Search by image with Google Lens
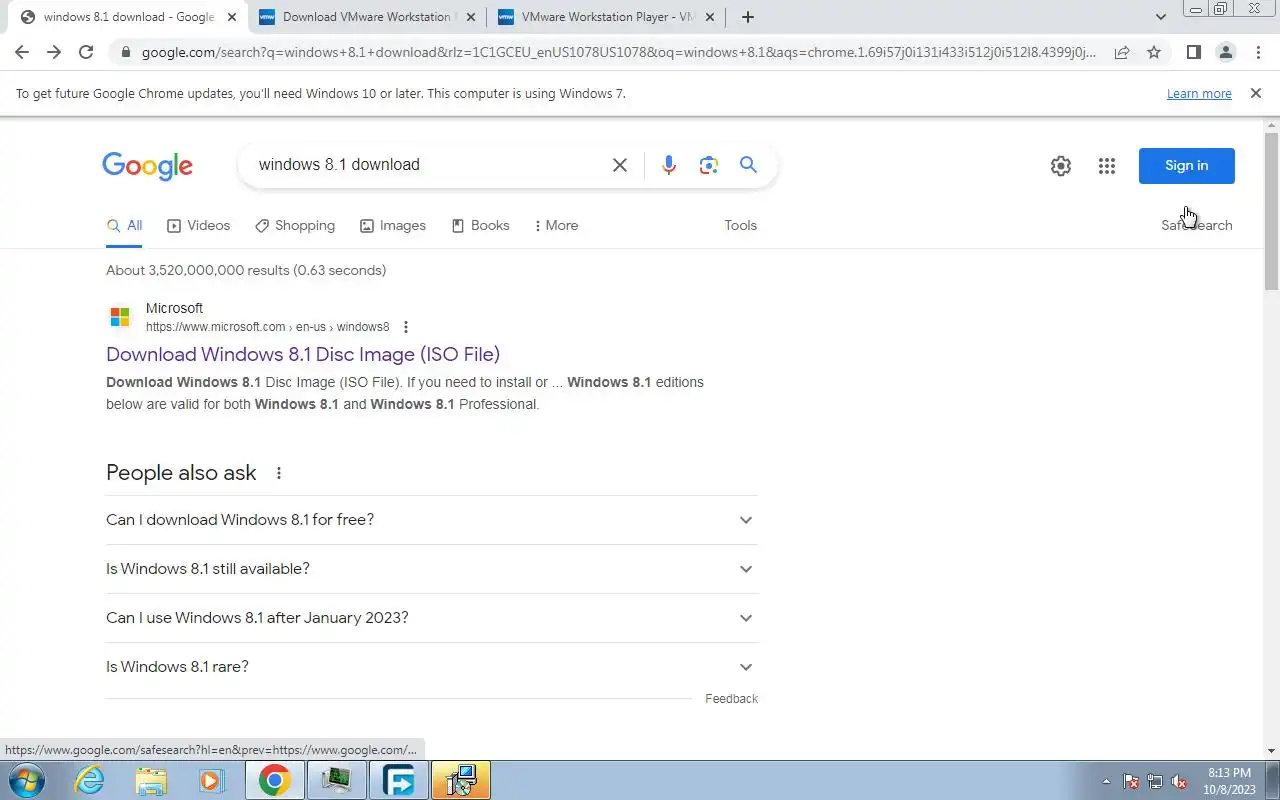Image resolution: width=1280 pixels, height=800 pixels. click(x=709, y=165)
